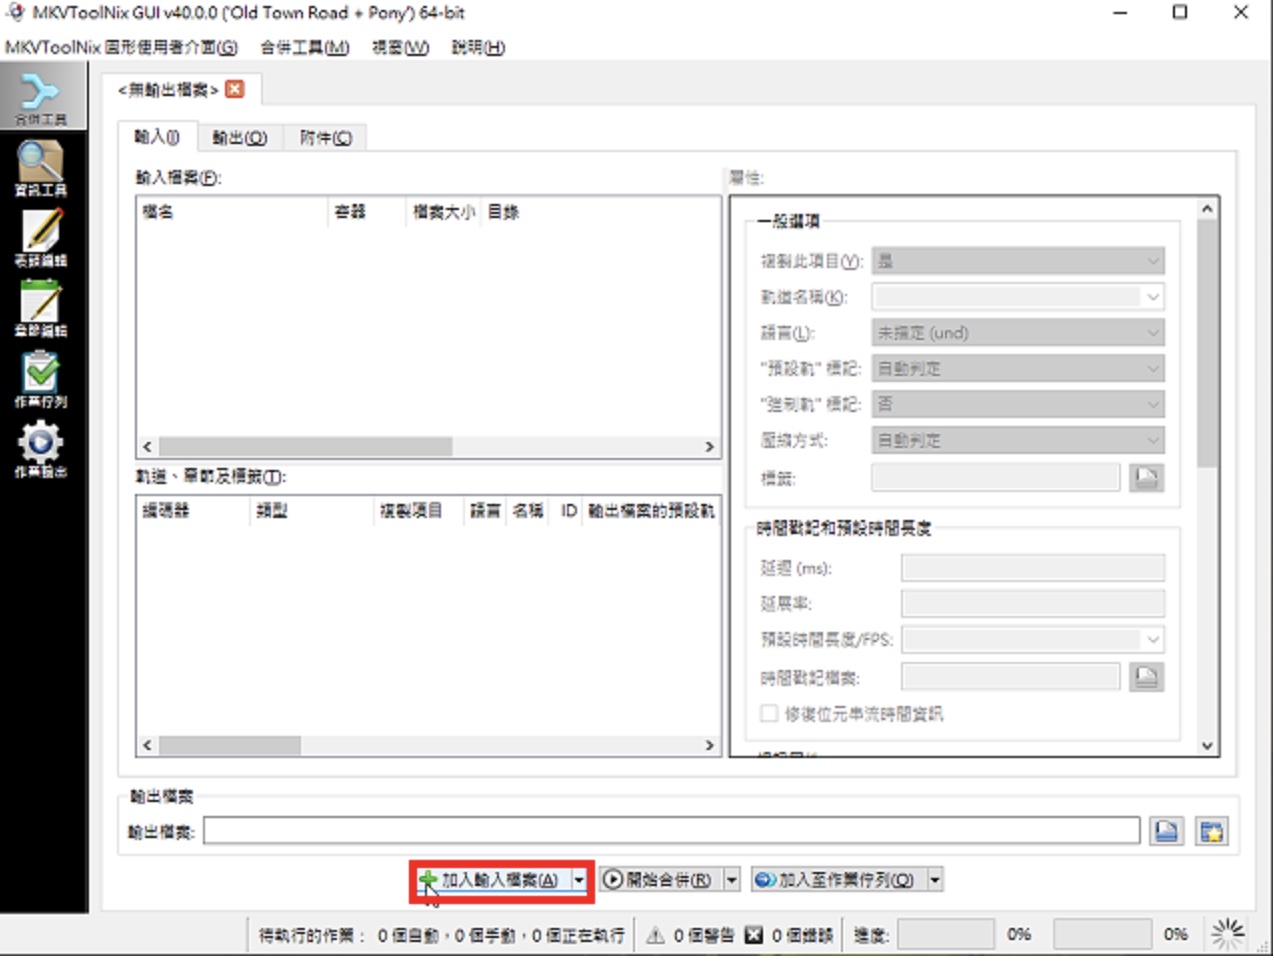Open the 合併工具 (merge tool) in the sidebar

[41, 97]
